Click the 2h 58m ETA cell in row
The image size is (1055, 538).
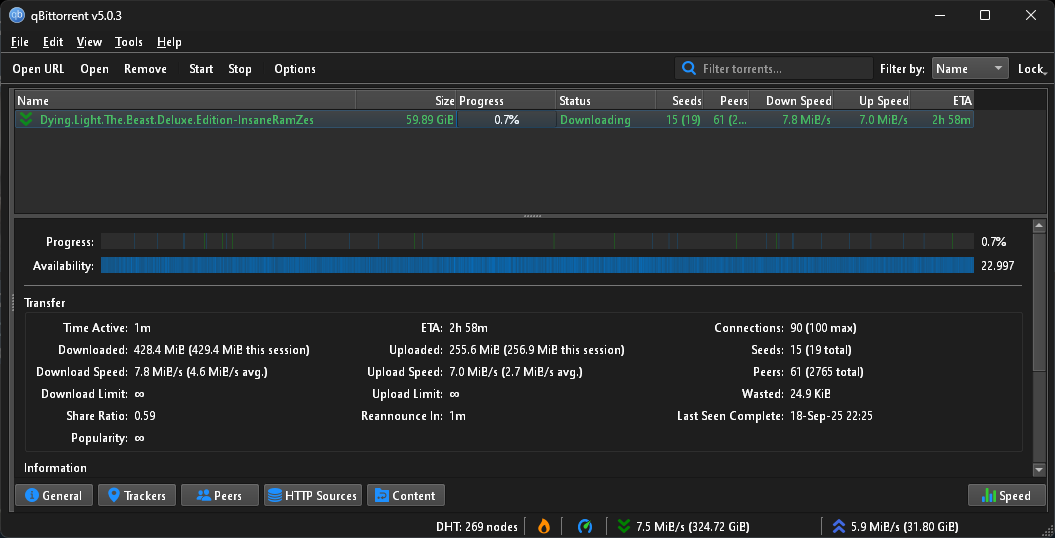coord(951,120)
